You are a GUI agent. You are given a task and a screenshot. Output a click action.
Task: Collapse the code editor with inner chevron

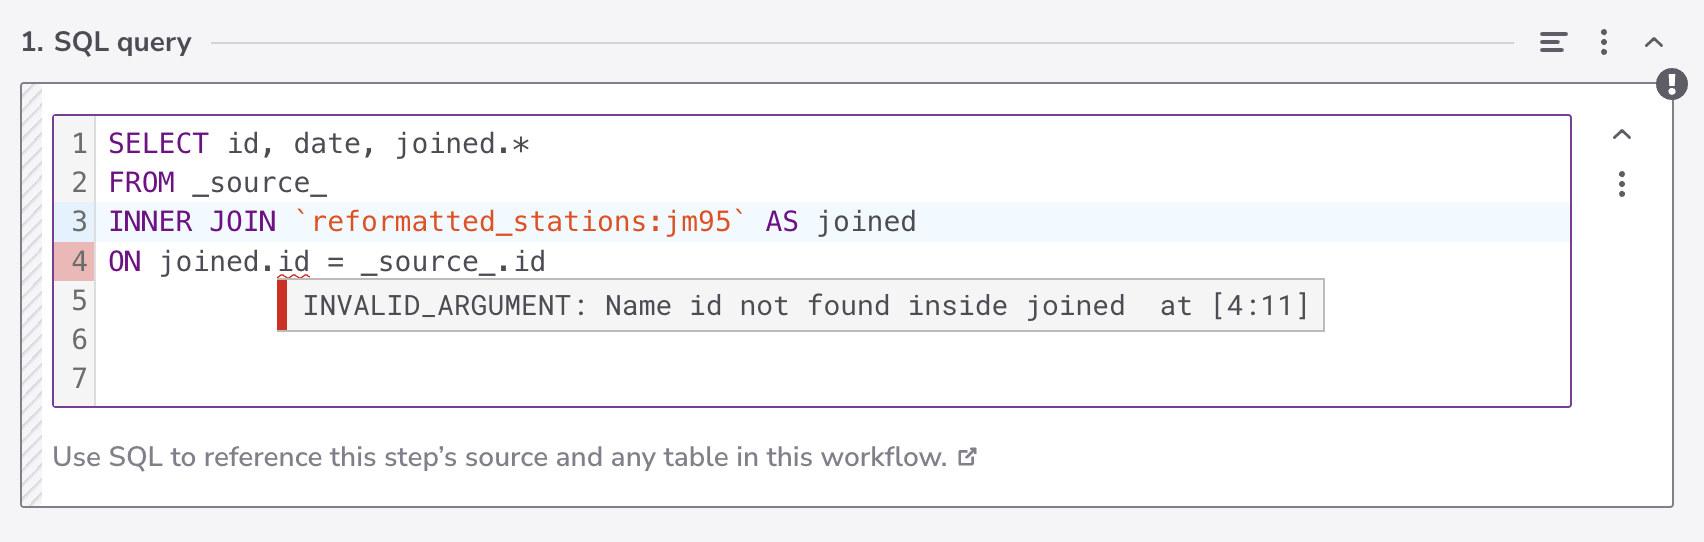pos(1622,135)
